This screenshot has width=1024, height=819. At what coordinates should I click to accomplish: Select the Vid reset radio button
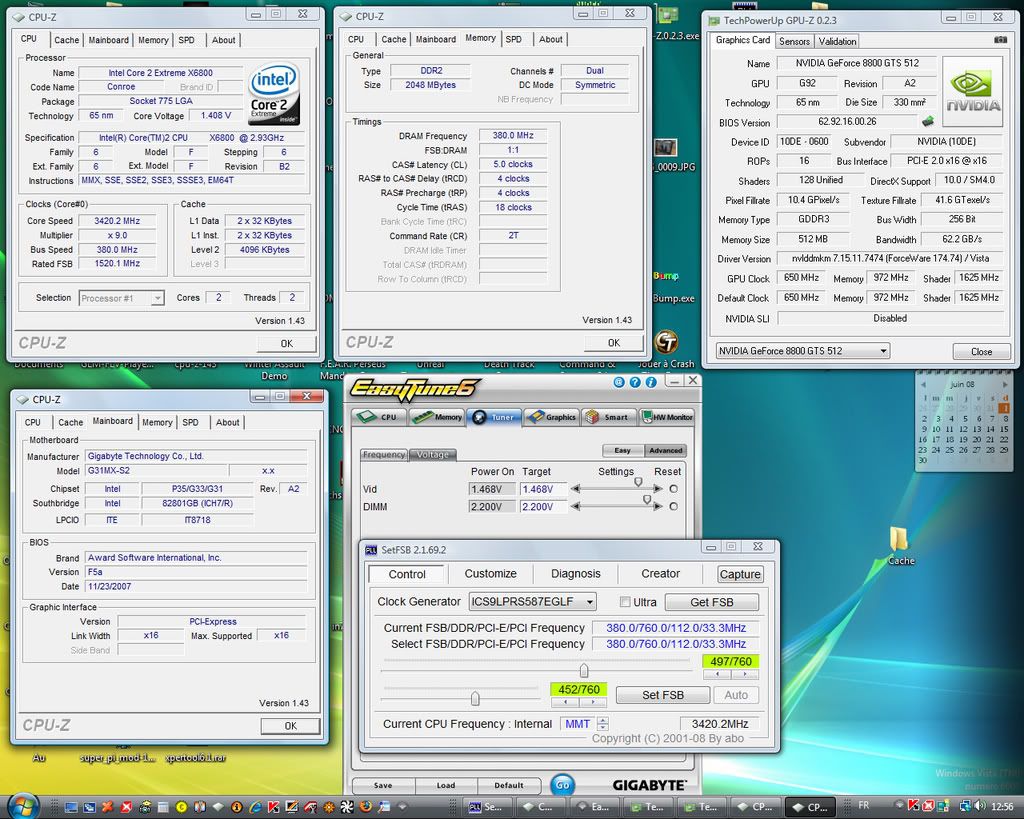pyautogui.click(x=673, y=489)
